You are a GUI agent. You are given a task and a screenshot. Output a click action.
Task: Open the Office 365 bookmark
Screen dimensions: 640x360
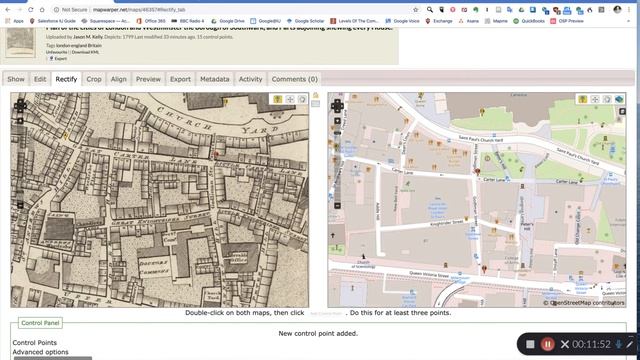coord(151,21)
